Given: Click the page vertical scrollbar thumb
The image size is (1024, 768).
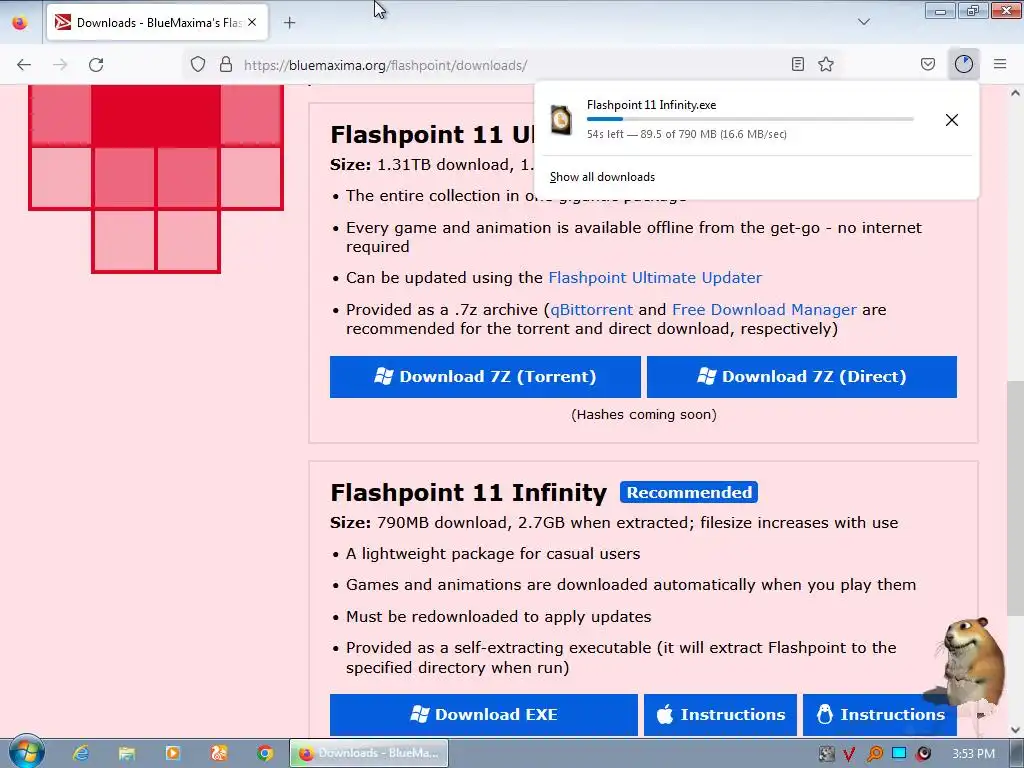Looking at the screenshot, I should (1015, 498).
